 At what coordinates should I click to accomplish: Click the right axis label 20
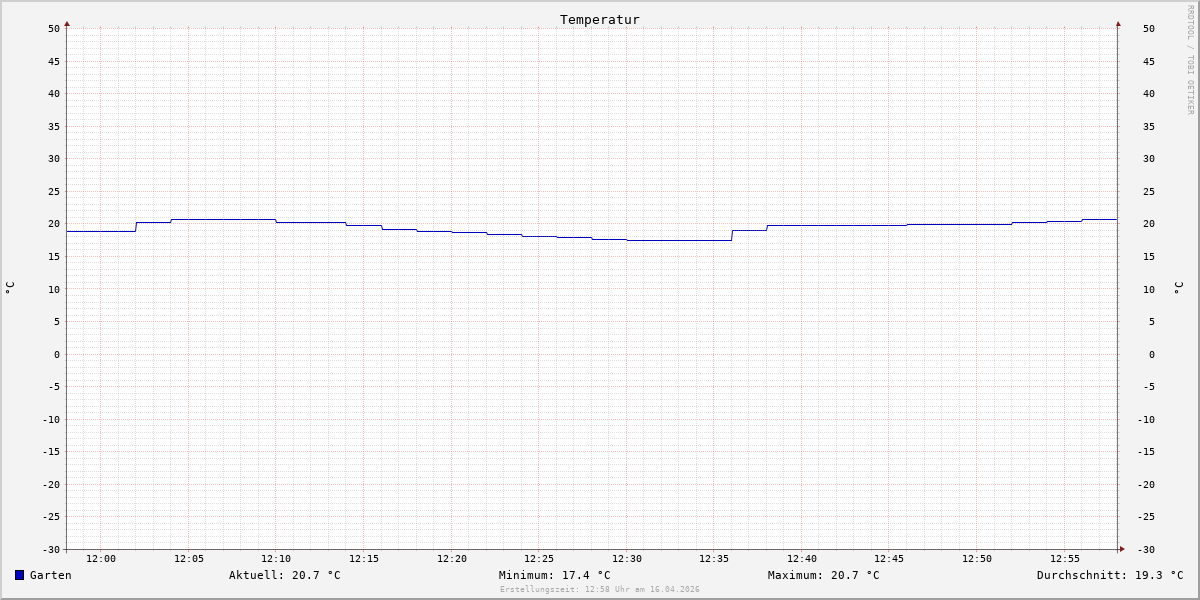tap(1149, 224)
